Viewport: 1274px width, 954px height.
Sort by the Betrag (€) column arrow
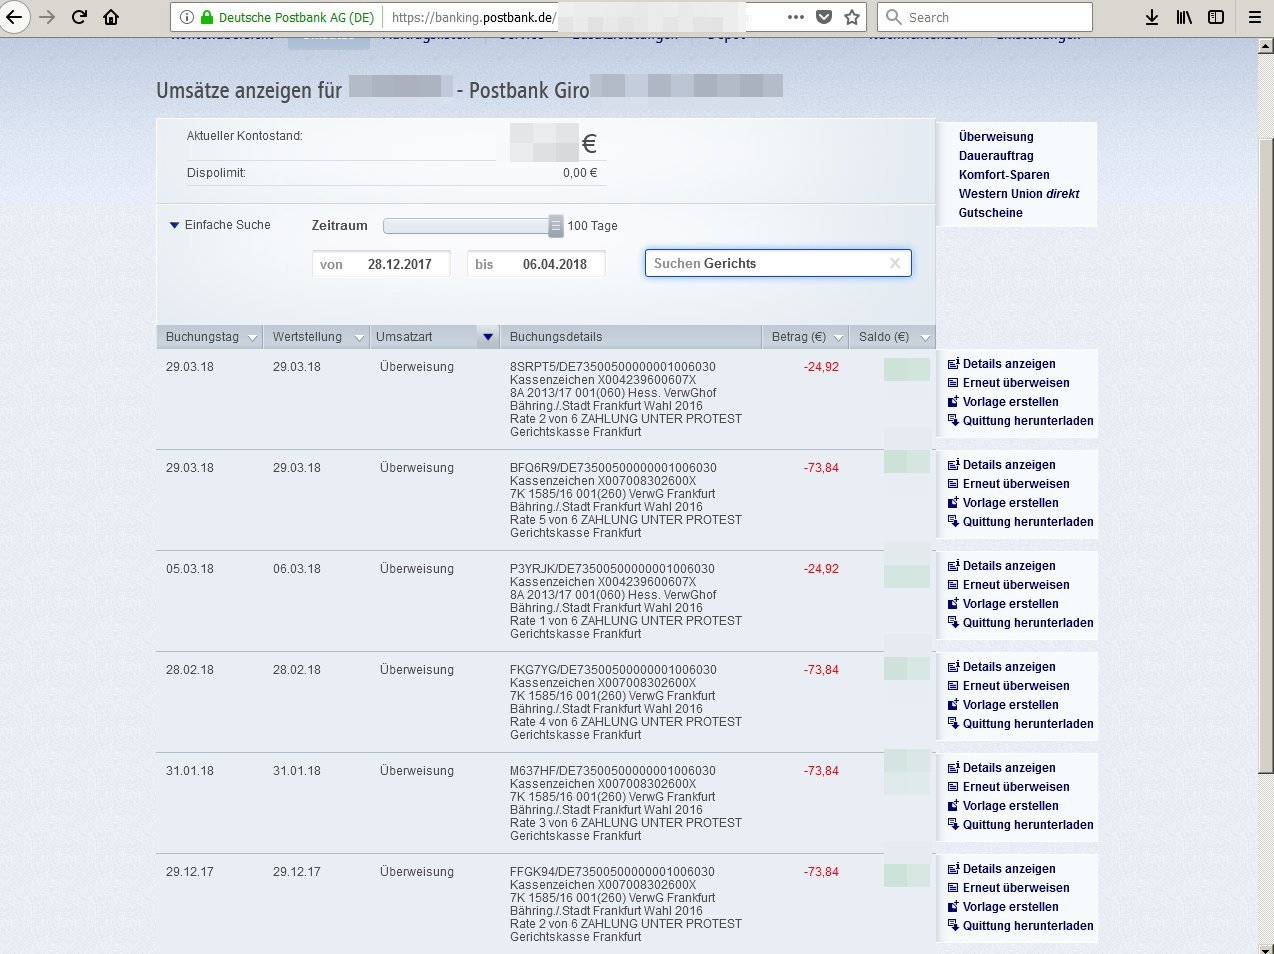pyautogui.click(x=839, y=338)
